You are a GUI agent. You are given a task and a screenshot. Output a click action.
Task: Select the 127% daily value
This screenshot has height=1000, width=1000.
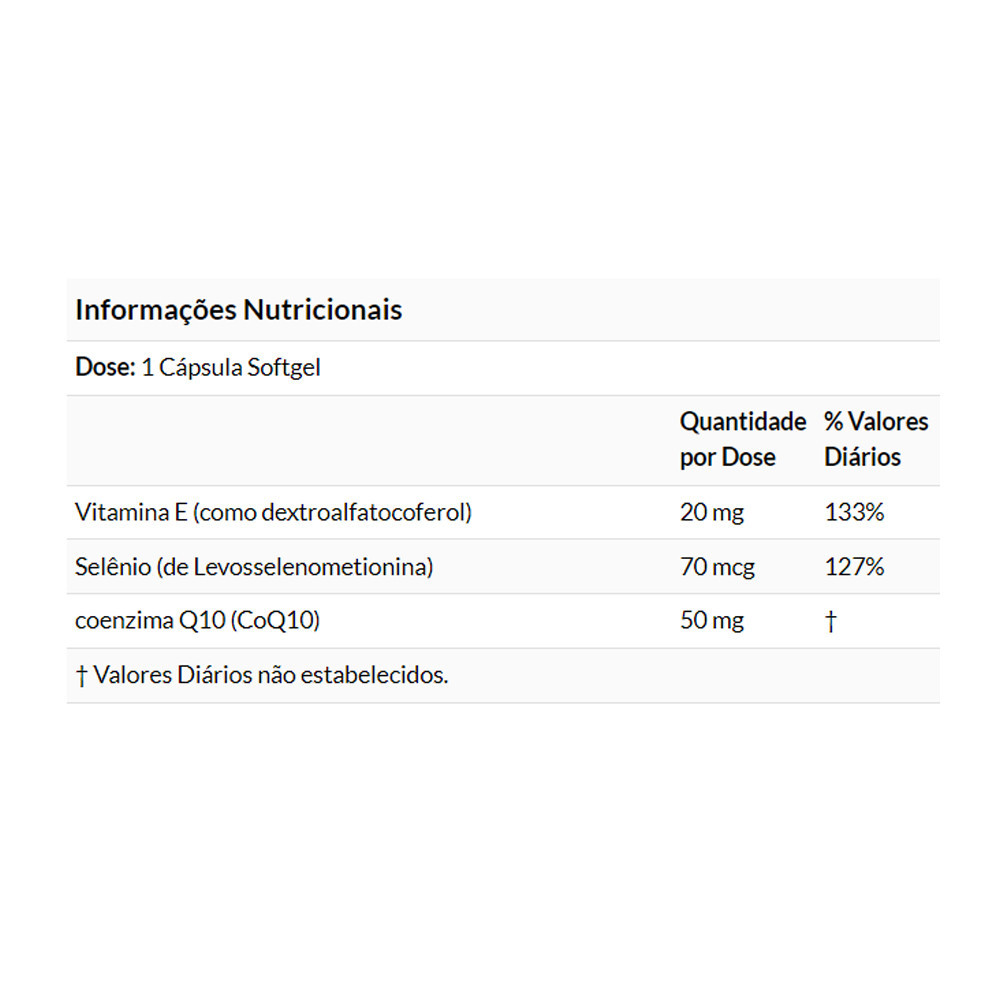pos(854,567)
